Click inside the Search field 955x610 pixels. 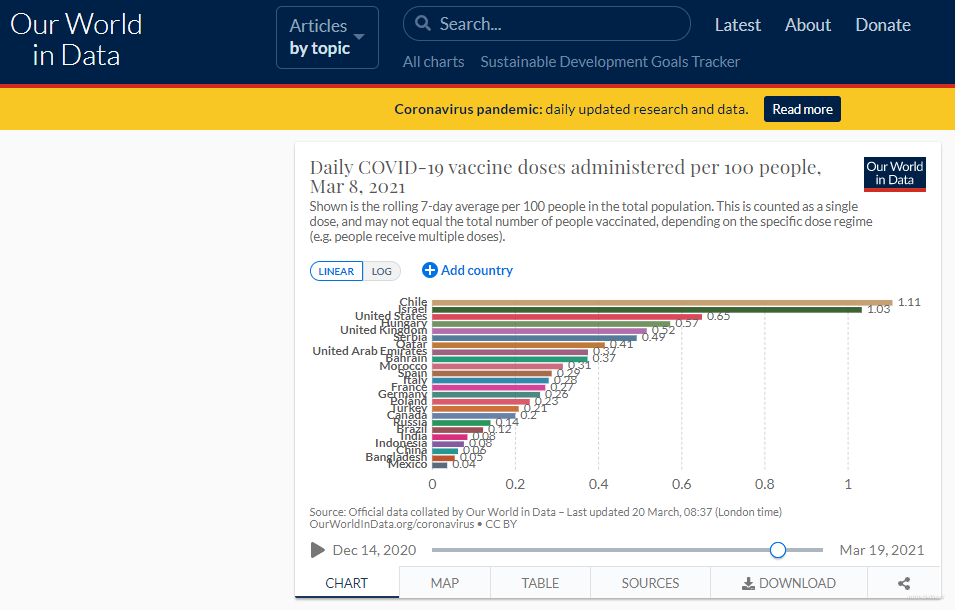tap(547, 24)
